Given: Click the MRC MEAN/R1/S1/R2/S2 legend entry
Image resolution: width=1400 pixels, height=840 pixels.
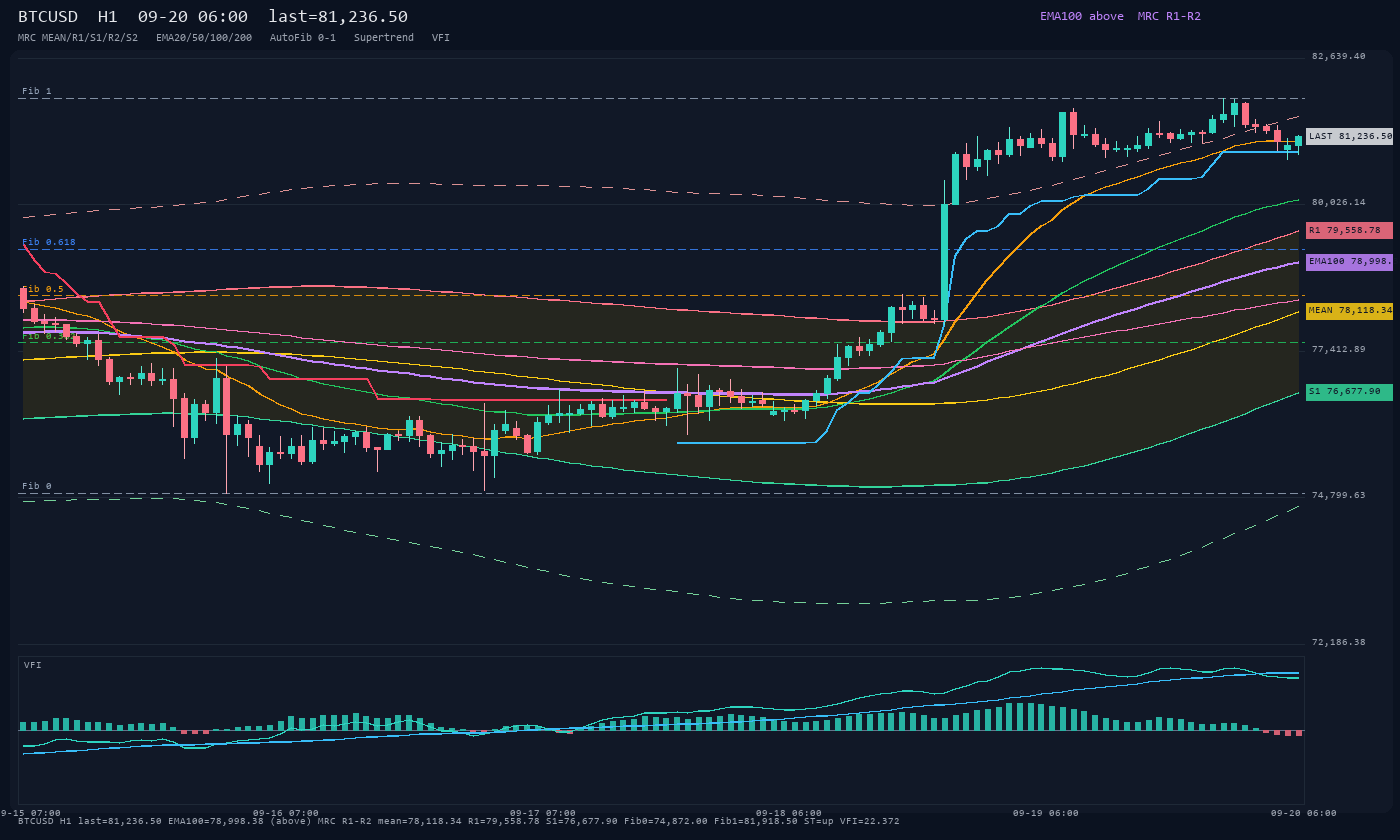Looking at the screenshot, I should point(78,37).
